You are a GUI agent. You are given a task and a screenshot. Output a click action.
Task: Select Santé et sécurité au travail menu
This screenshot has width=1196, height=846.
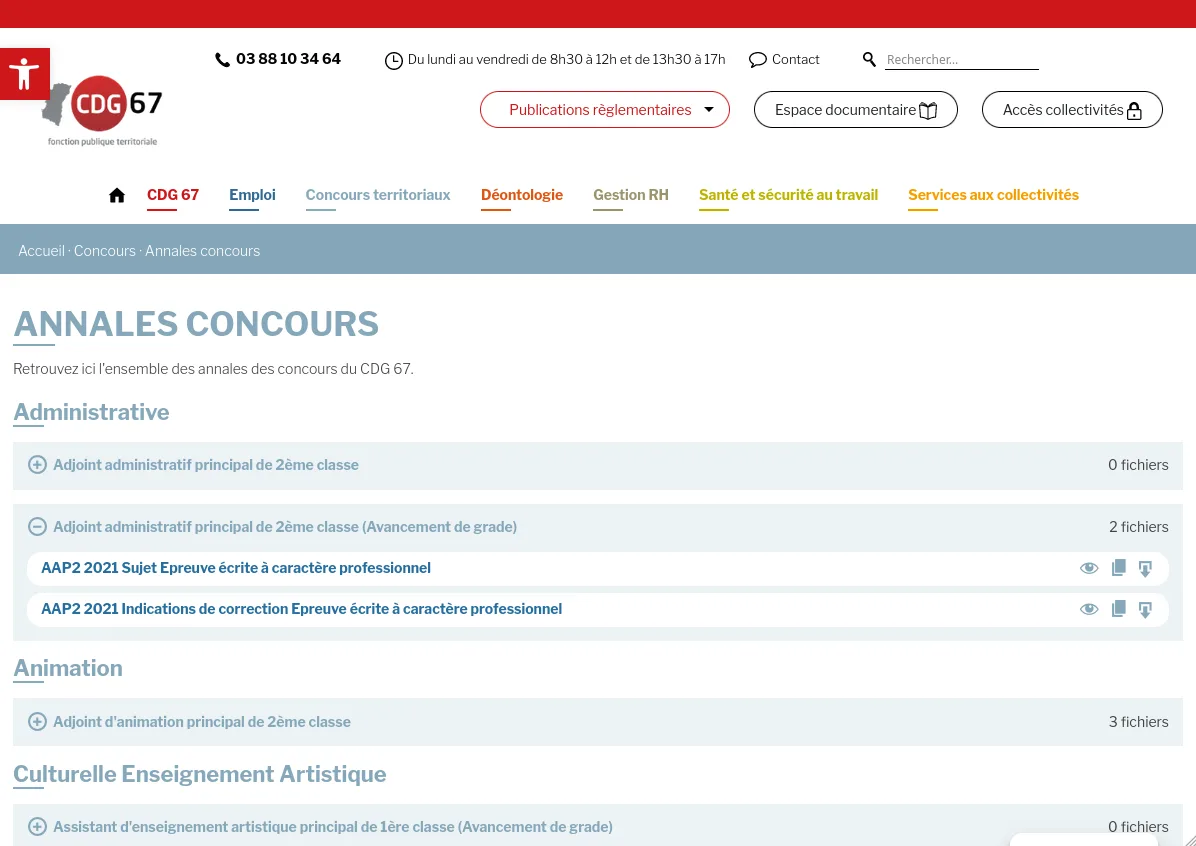[789, 195]
